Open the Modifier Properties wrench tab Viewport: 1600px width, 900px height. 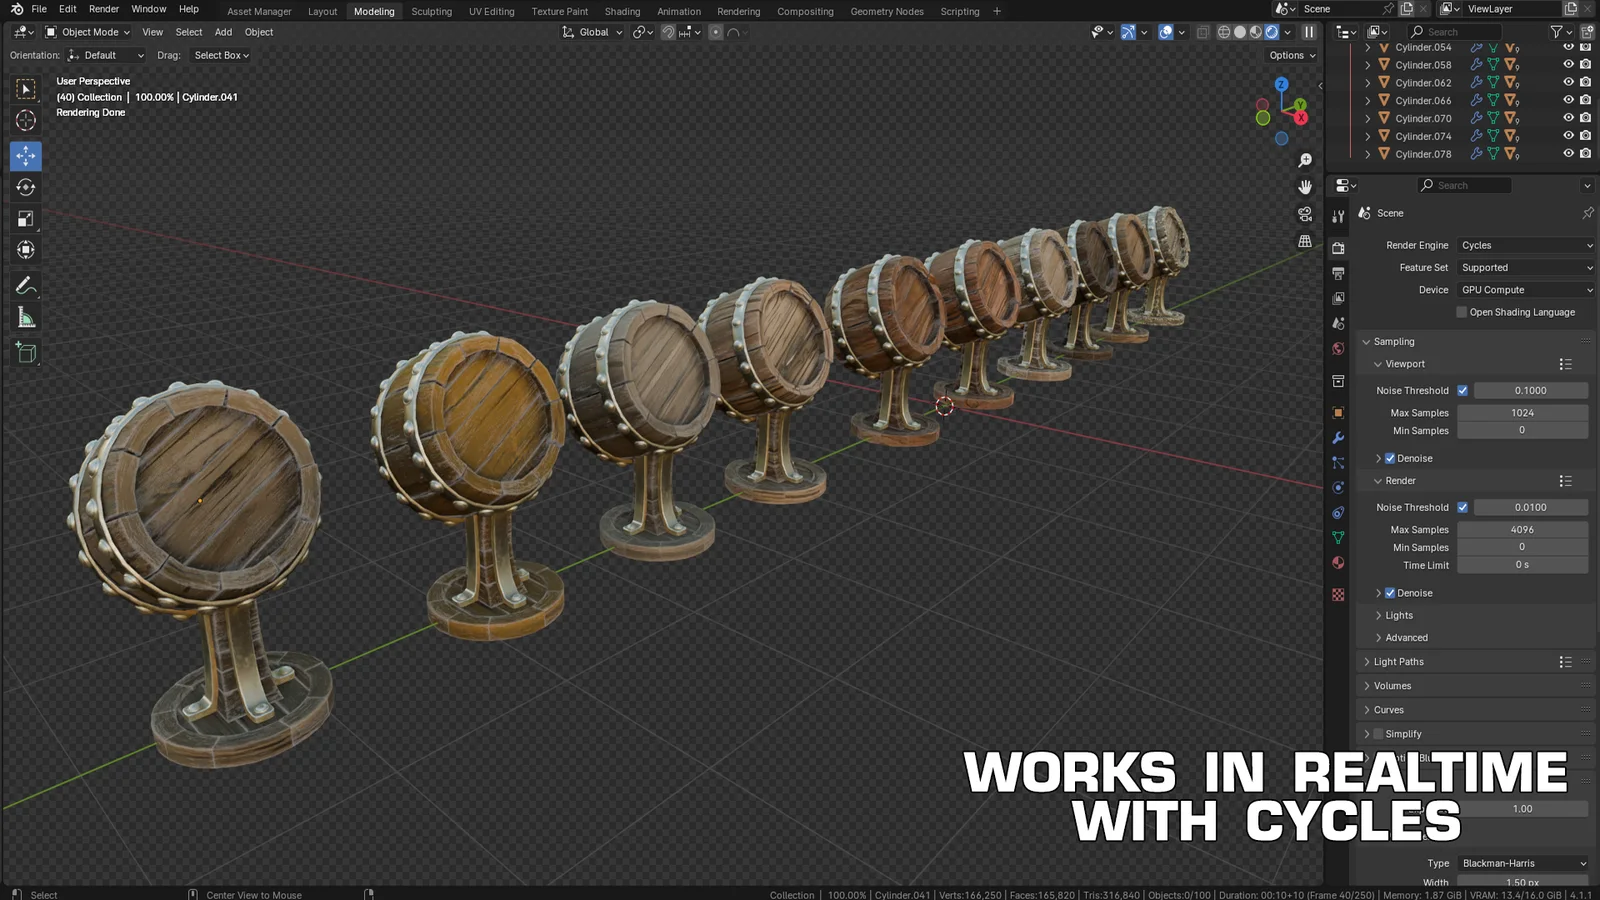1337,437
